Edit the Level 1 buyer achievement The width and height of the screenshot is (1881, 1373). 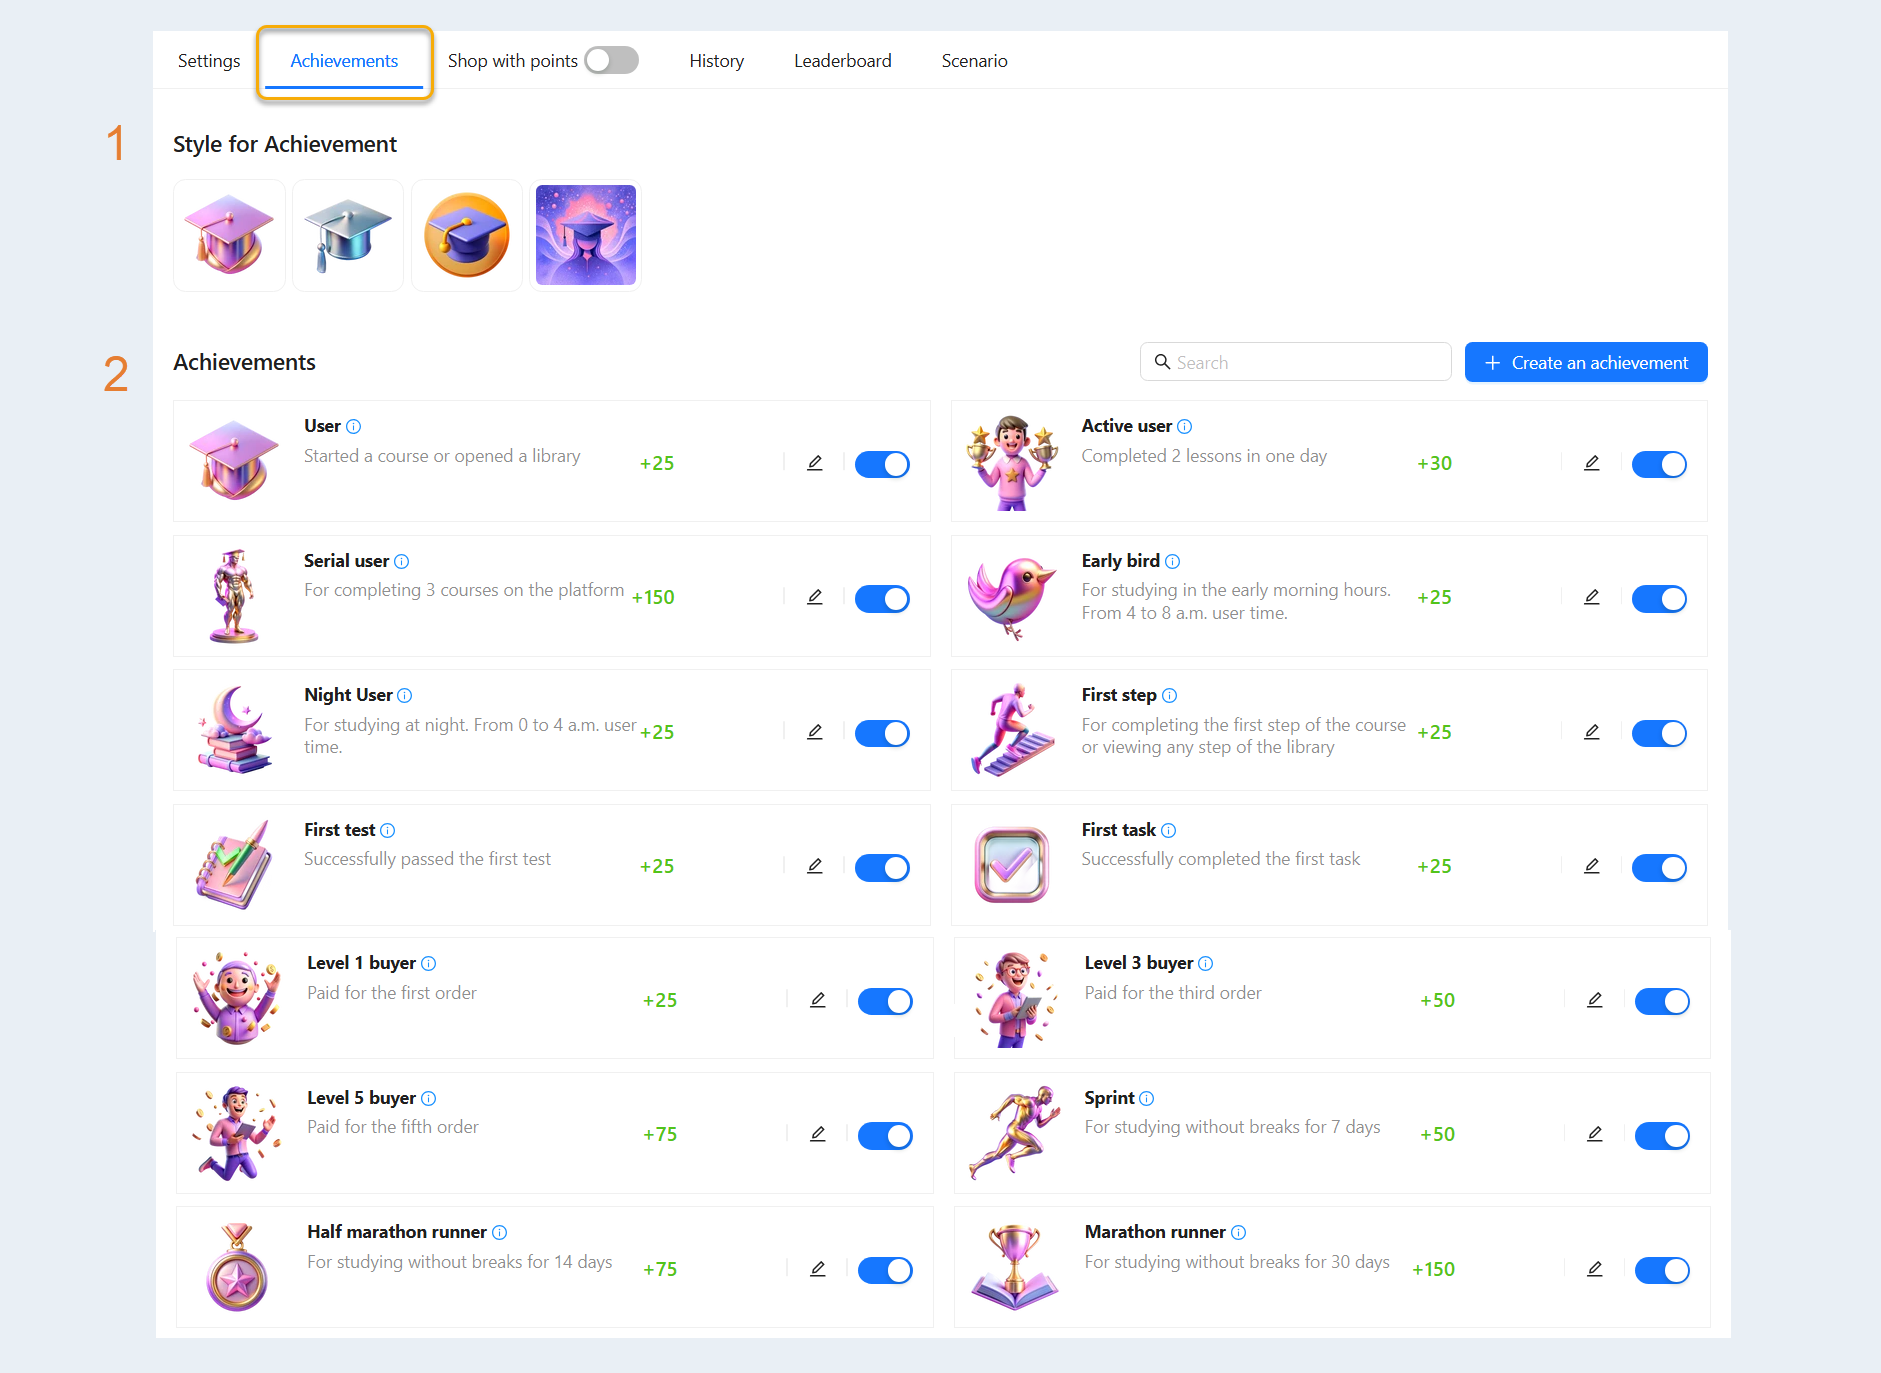818,1000
